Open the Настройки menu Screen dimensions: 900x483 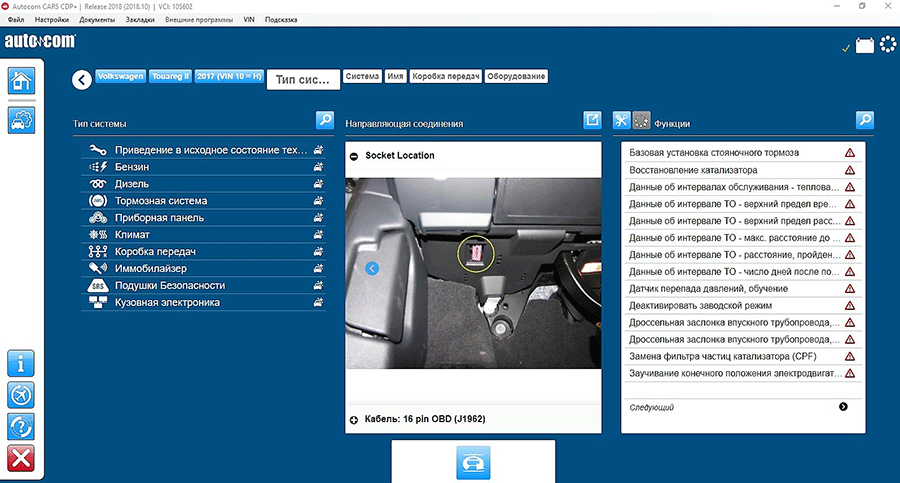(52, 20)
